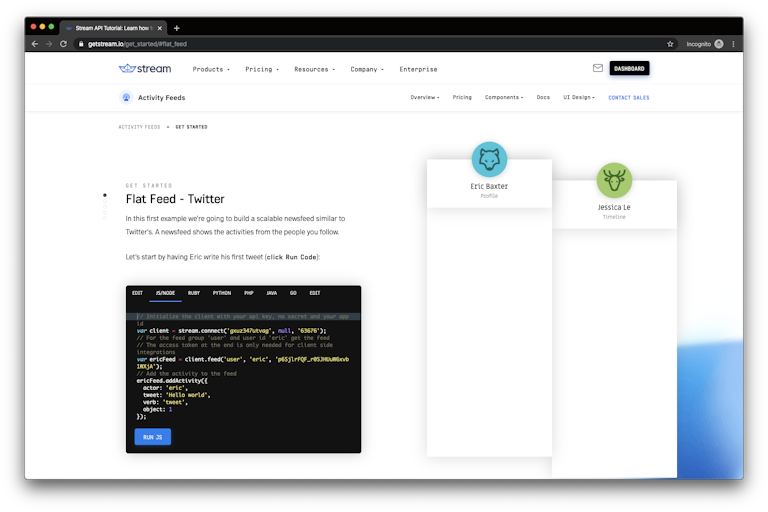Screen dimensions: 768x512
Task: Reload the page with the refresh icon
Action: point(63,44)
